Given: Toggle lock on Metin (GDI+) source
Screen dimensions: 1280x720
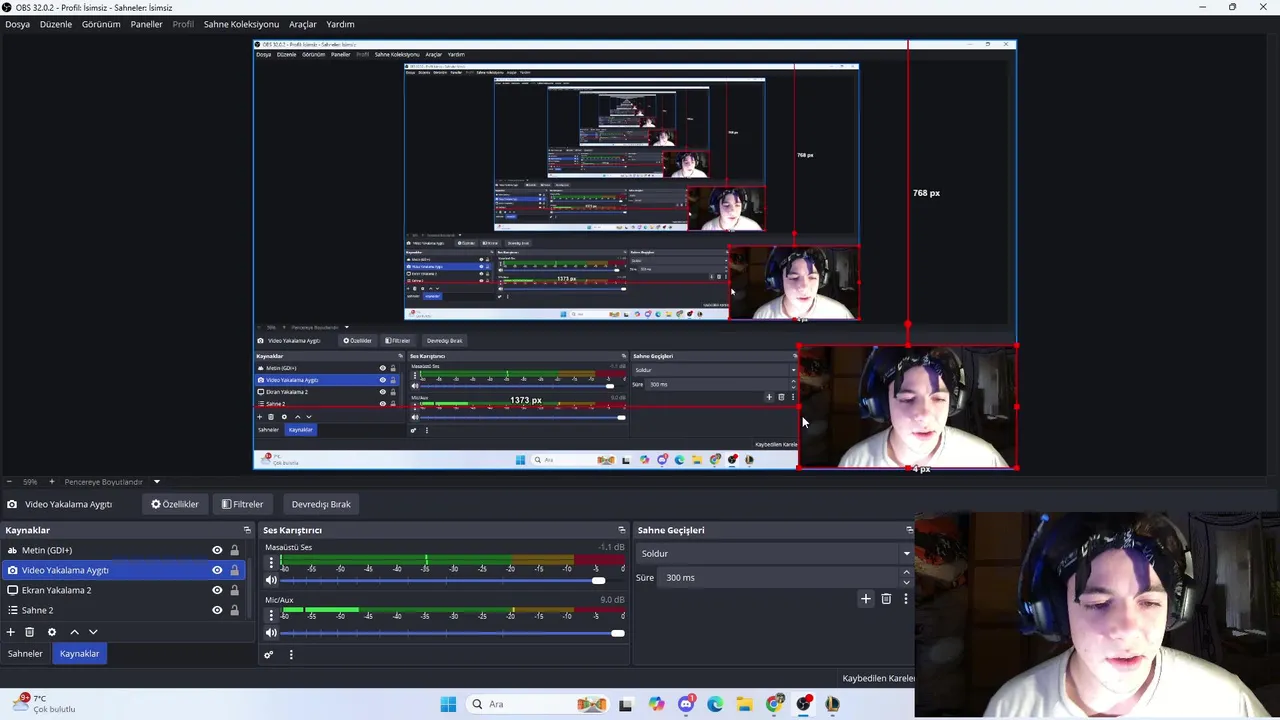Looking at the screenshot, I should click(x=235, y=550).
